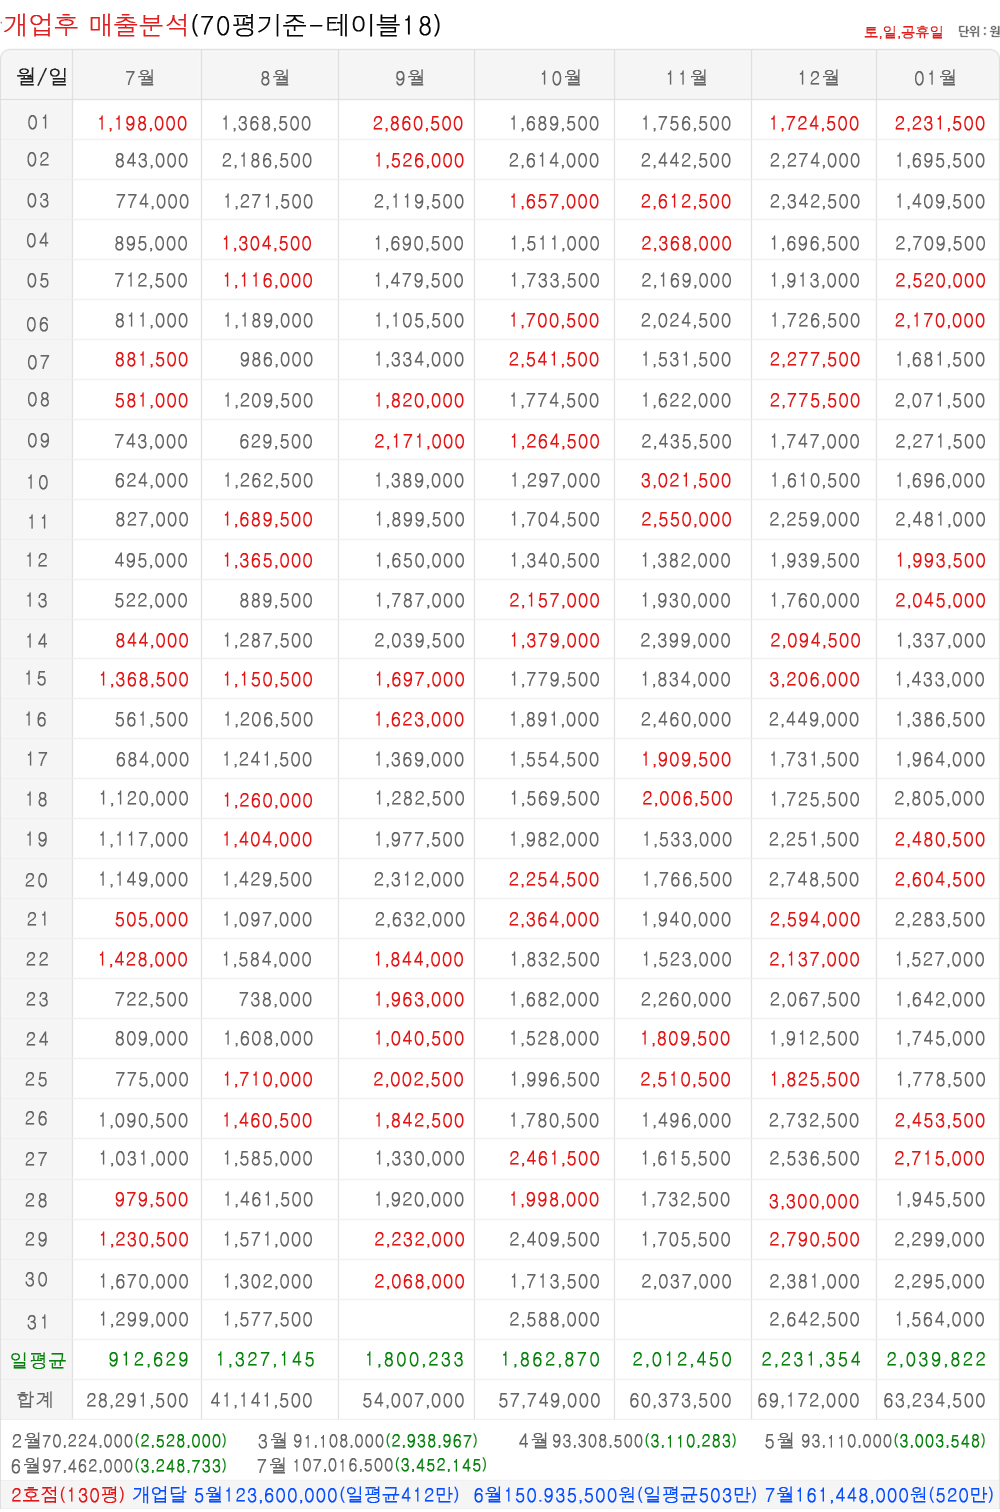Select the blue figure 161,448,000원

861,1495
